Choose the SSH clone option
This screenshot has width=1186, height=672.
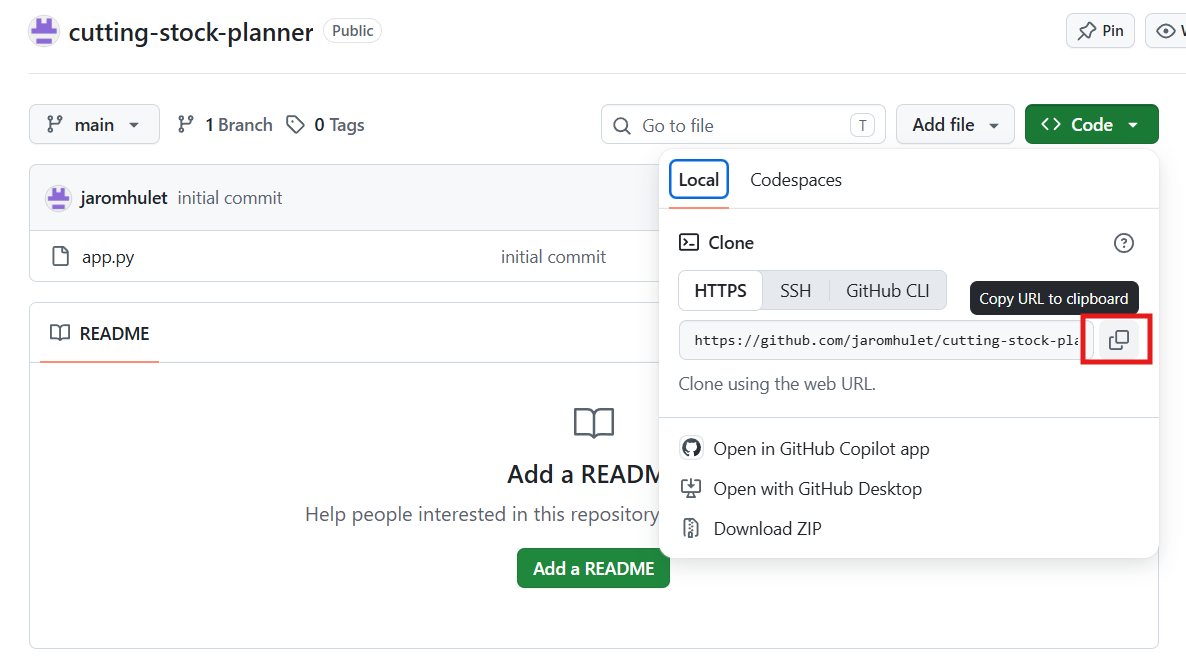(796, 291)
